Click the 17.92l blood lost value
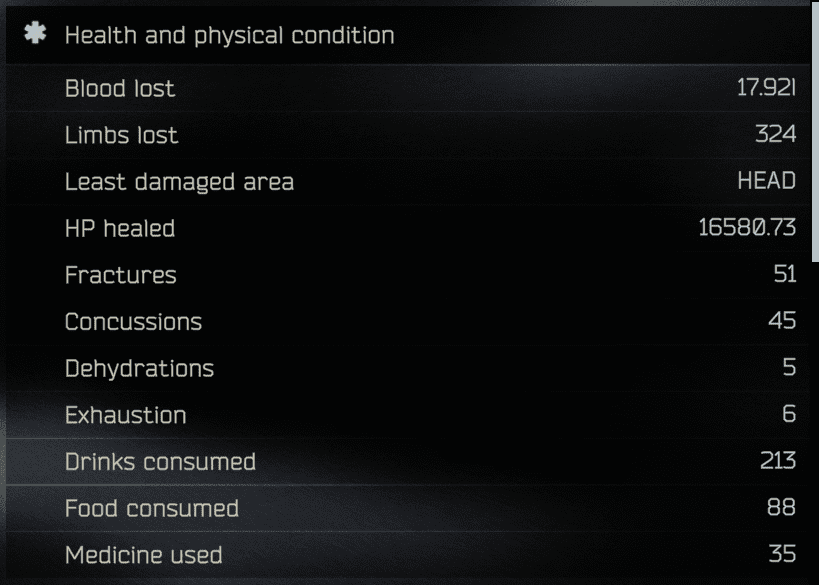819x585 pixels. pyautogui.click(x=766, y=88)
